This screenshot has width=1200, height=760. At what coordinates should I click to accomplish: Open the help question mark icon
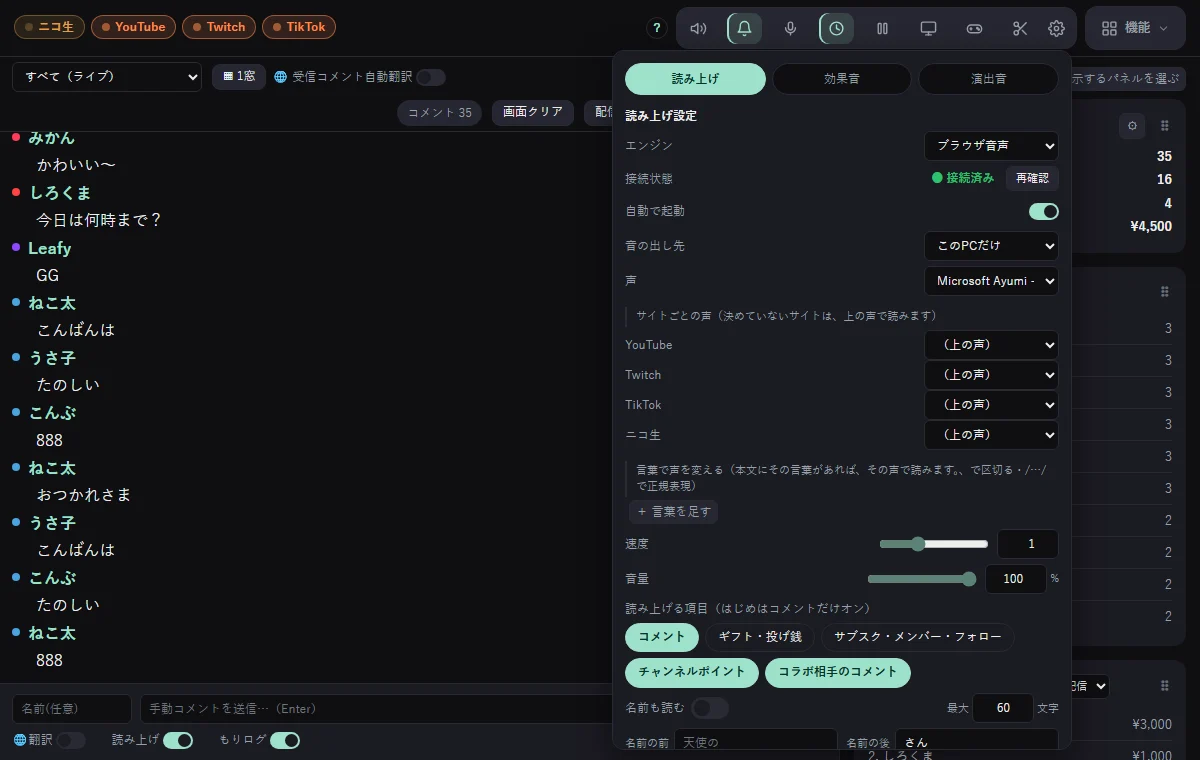(x=656, y=28)
